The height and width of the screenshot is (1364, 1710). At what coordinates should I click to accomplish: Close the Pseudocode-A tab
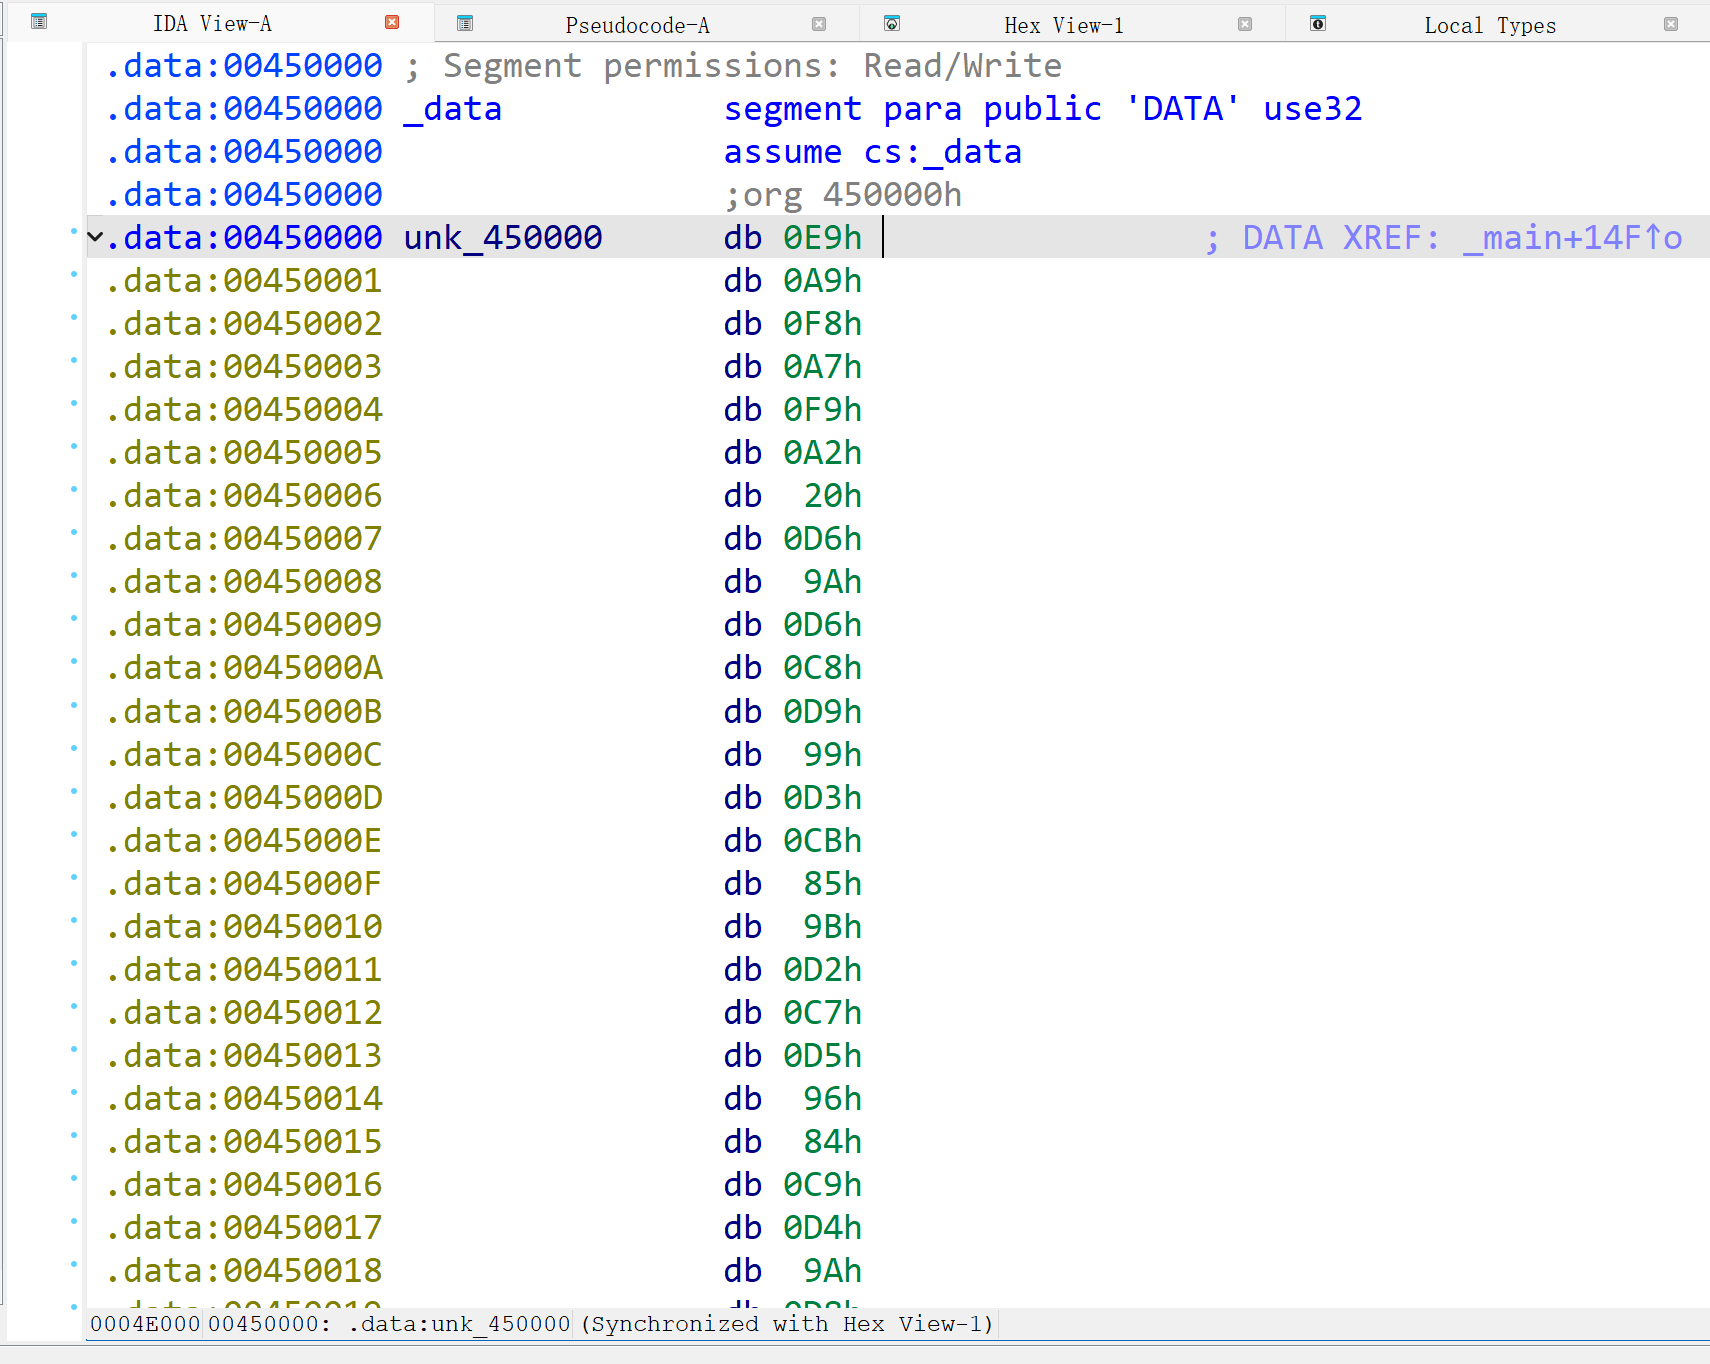[819, 24]
